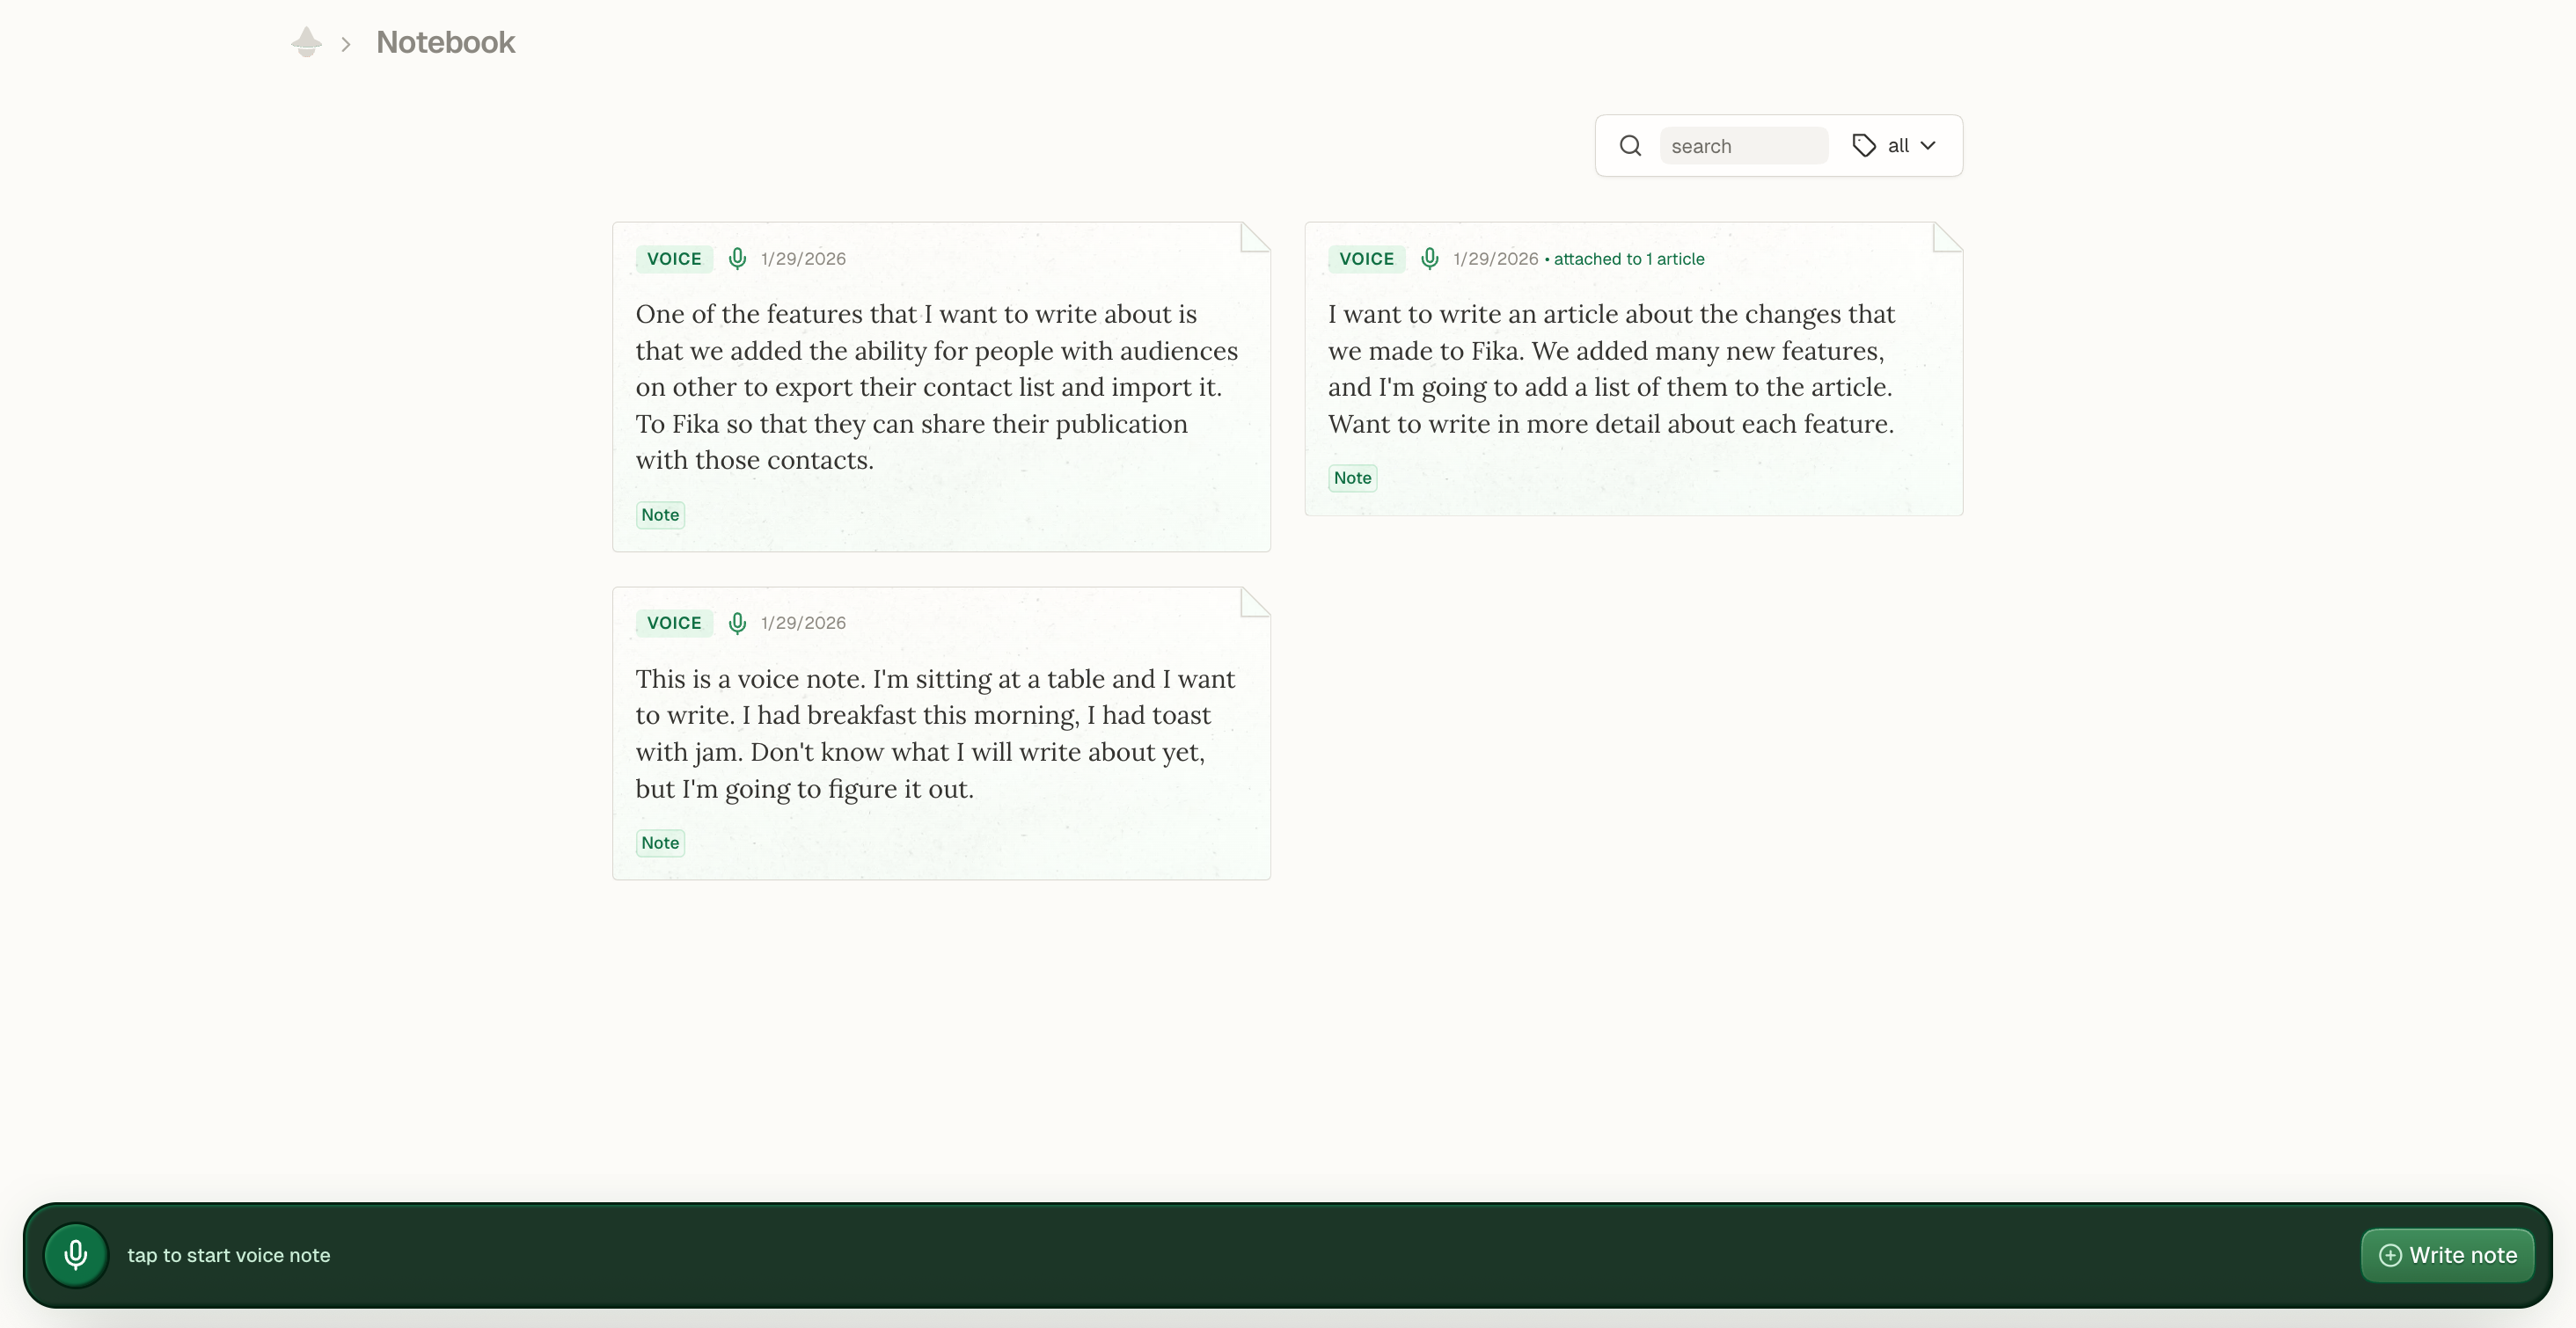Click the tag filter icon beside search
The image size is (2576, 1328).
[x=1863, y=145]
